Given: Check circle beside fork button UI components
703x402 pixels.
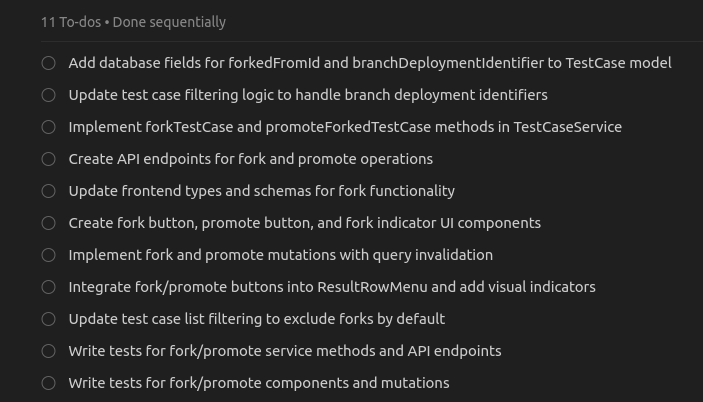Looking at the screenshot, I should tap(48, 223).
